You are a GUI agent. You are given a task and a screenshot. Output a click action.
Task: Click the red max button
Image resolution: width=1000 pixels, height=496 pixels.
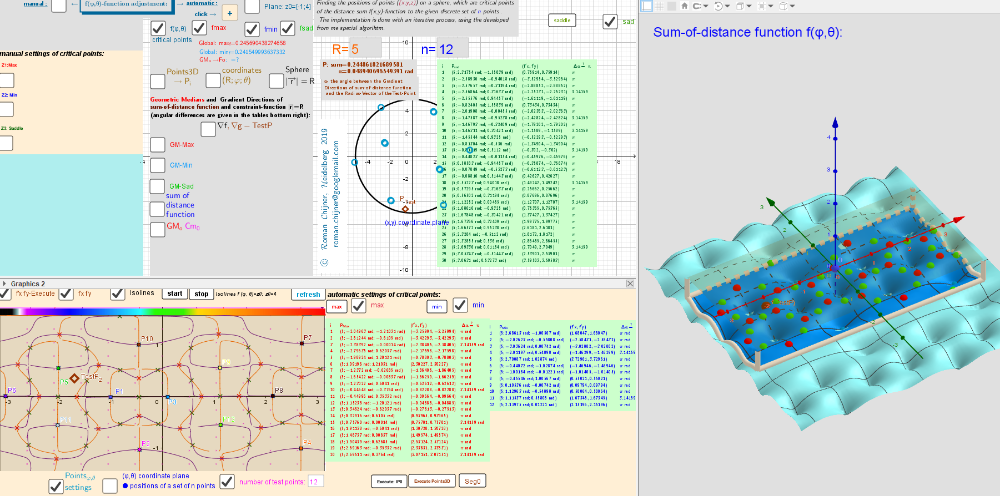[337, 307]
